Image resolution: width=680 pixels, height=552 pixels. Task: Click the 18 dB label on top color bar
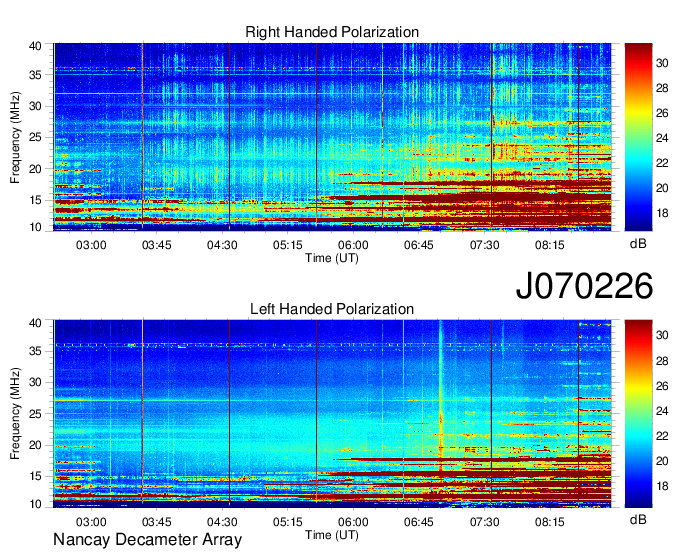[662, 213]
